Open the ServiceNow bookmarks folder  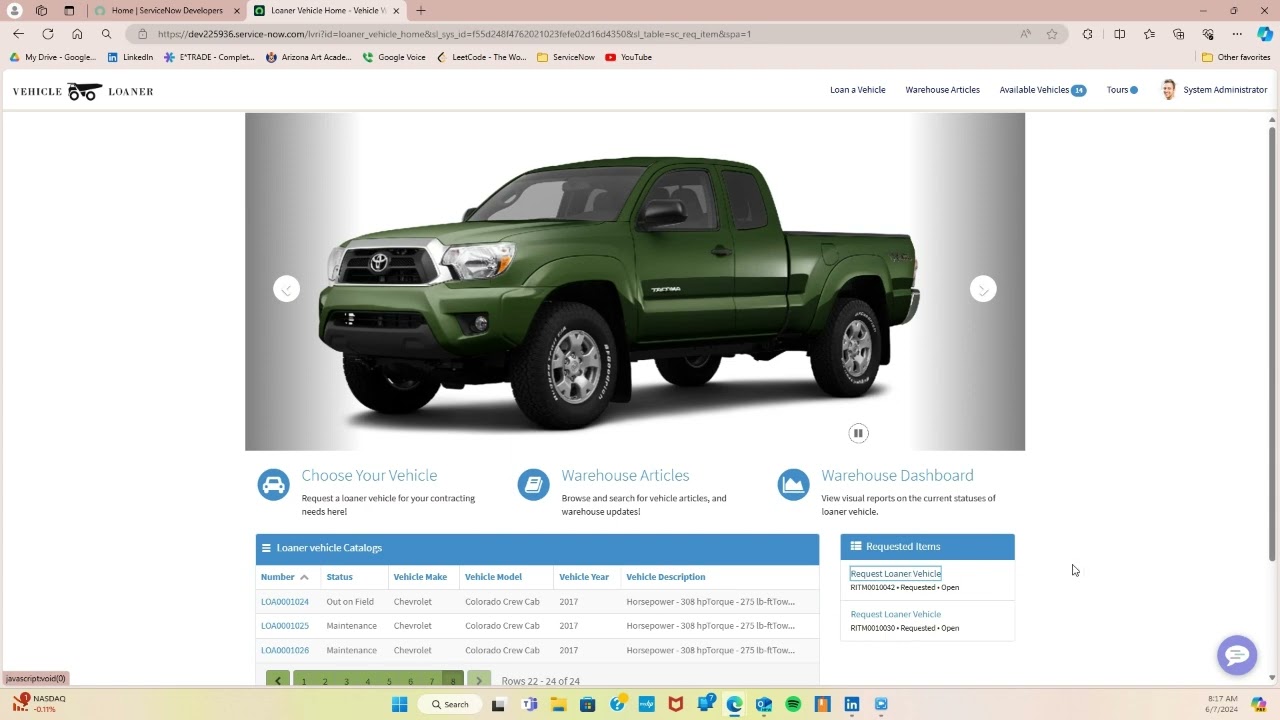(x=566, y=57)
